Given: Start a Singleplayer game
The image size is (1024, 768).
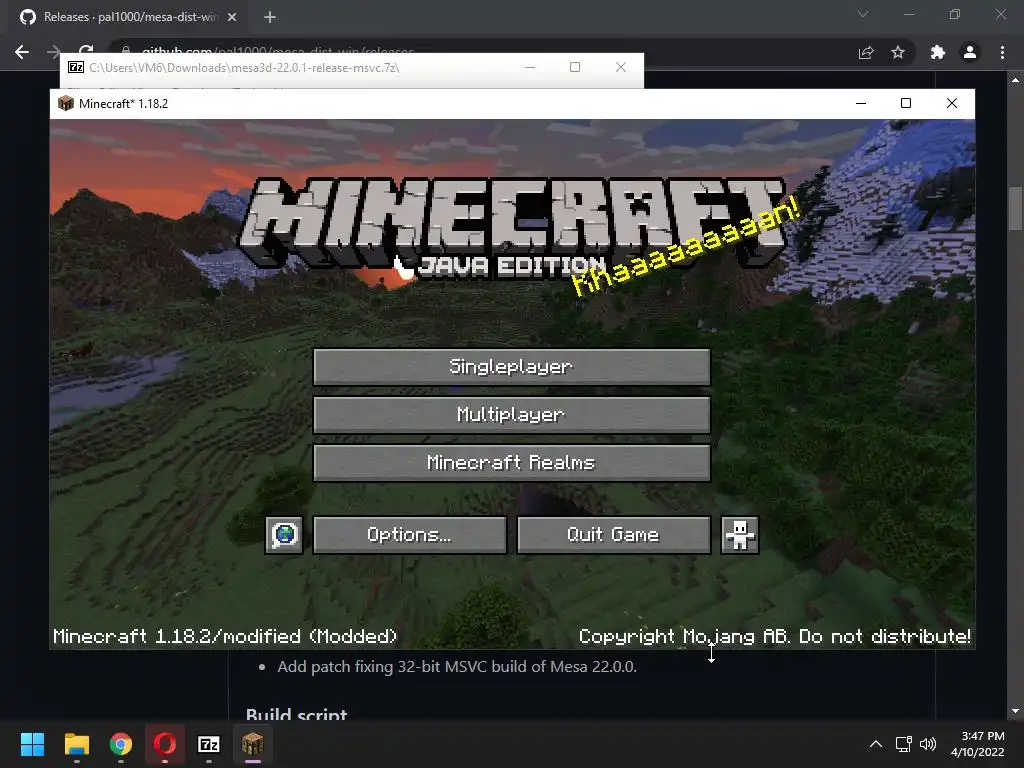Looking at the screenshot, I should point(511,367).
